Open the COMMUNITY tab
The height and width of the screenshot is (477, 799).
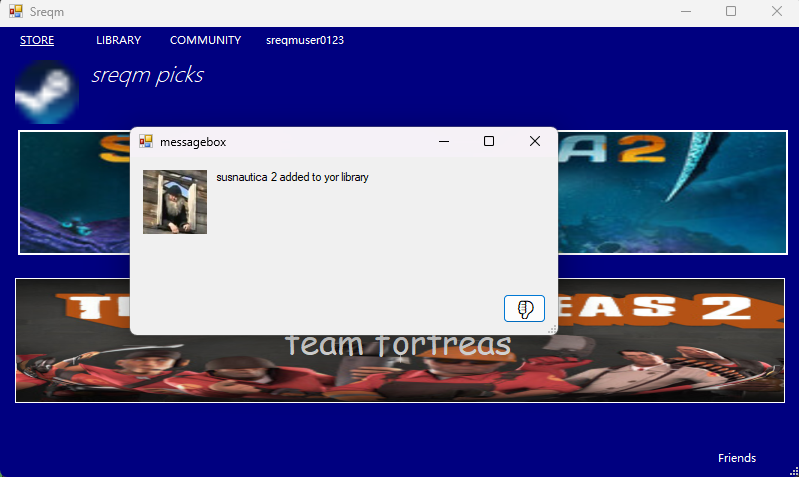[205, 40]
